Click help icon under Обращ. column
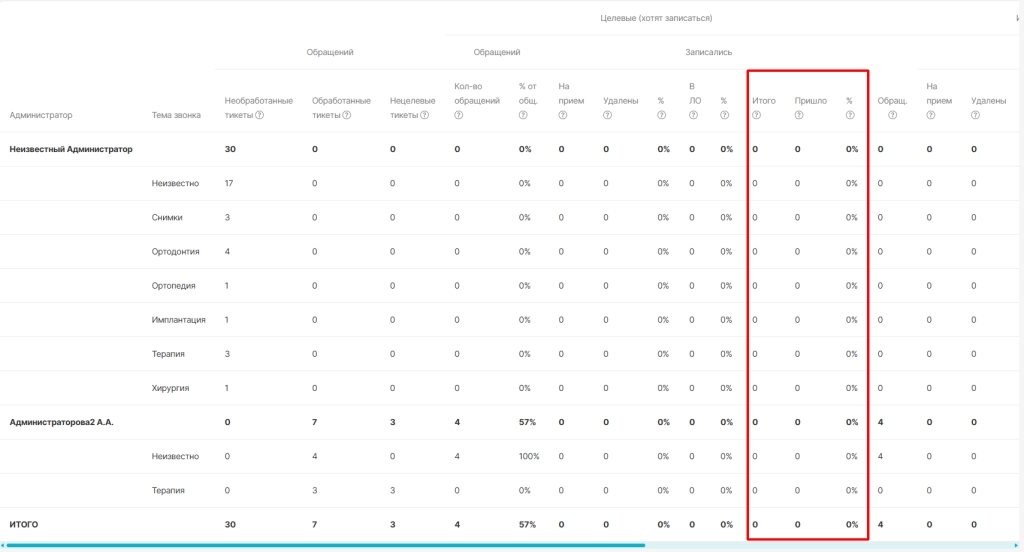 [892, 115]
